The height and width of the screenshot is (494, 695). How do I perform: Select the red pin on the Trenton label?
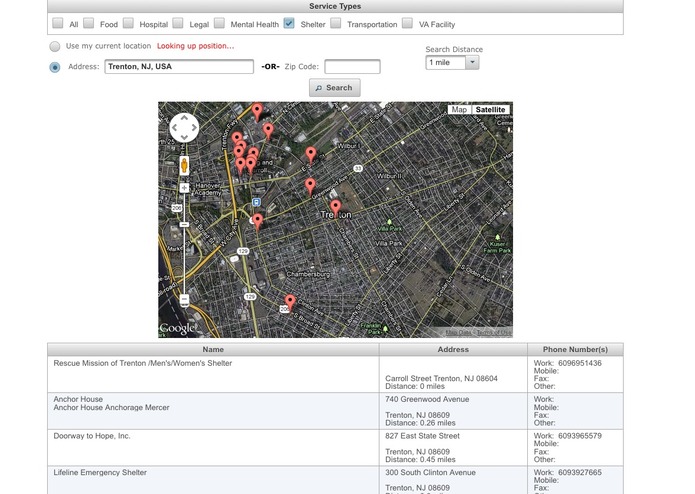(x=336, y=208)
